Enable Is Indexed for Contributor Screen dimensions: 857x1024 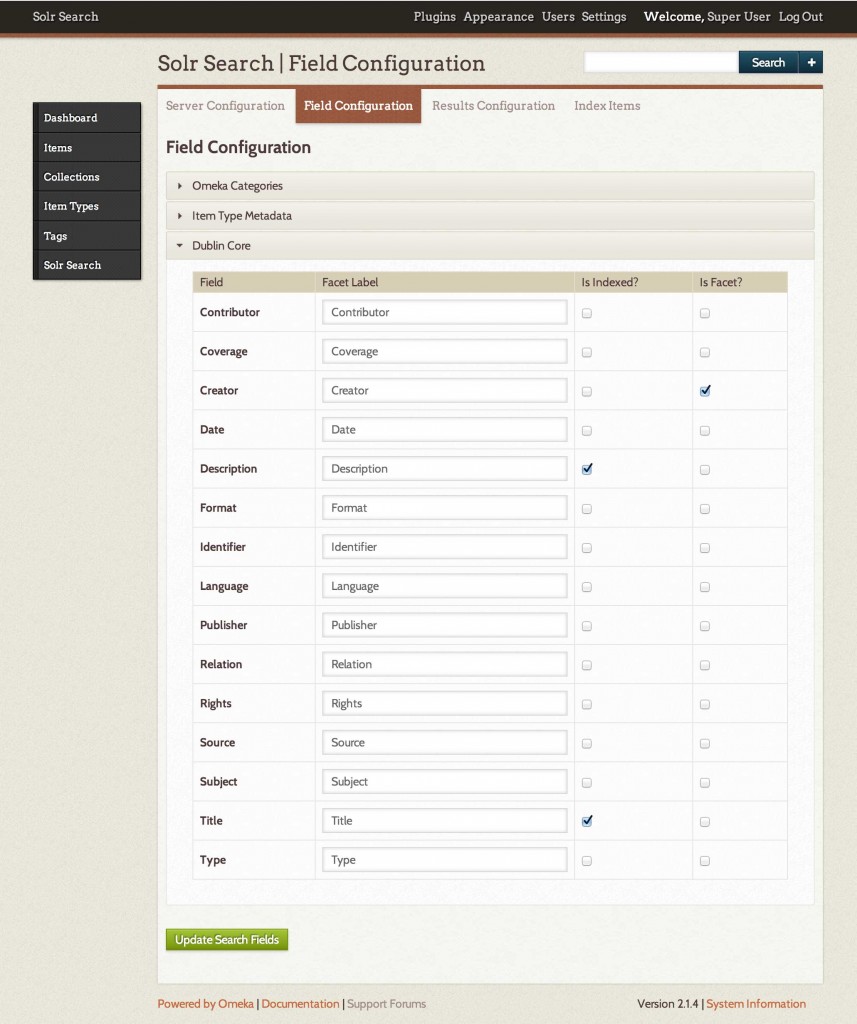(587, 313)
